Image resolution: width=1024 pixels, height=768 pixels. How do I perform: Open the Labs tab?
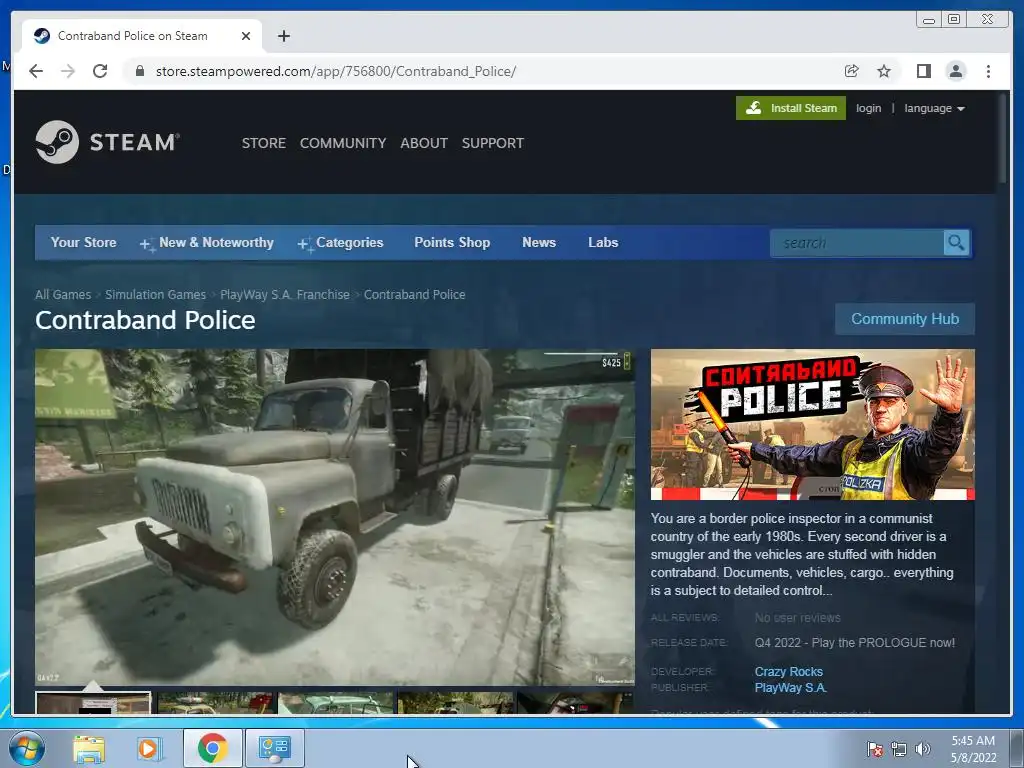pos(603,242)
